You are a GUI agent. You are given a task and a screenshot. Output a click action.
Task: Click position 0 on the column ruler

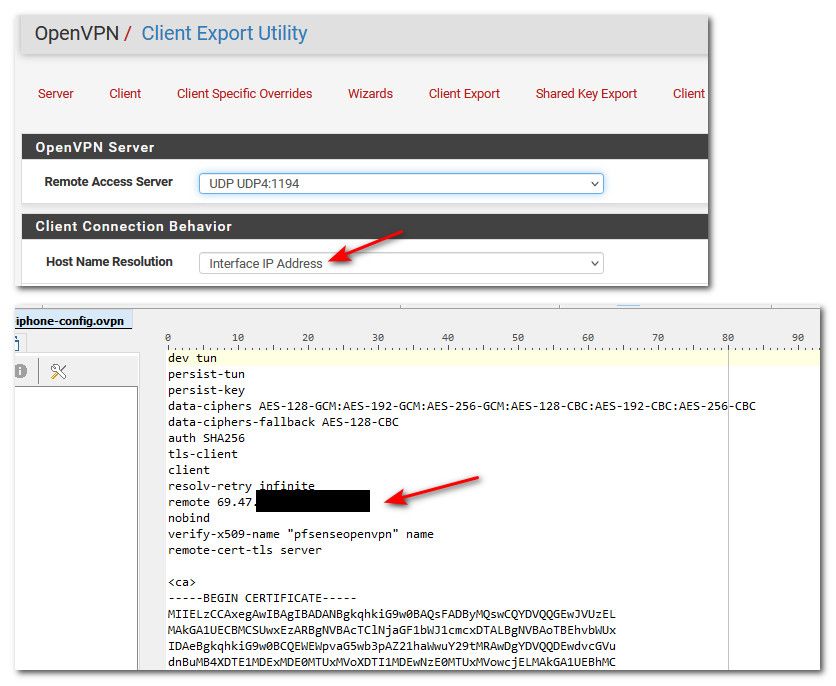click(x=169, y=337)
